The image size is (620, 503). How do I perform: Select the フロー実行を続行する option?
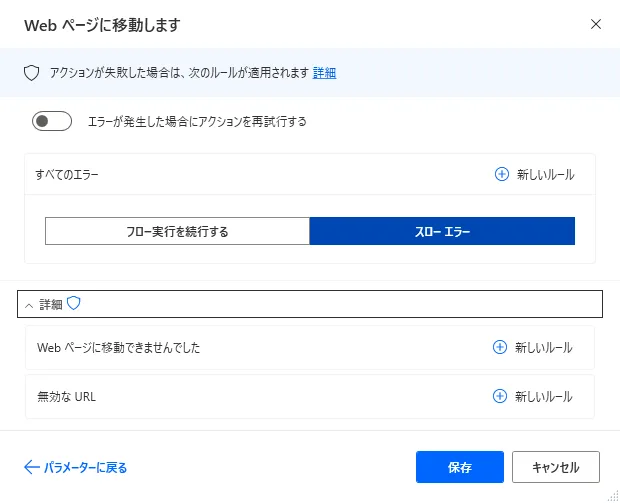point(177,232)
